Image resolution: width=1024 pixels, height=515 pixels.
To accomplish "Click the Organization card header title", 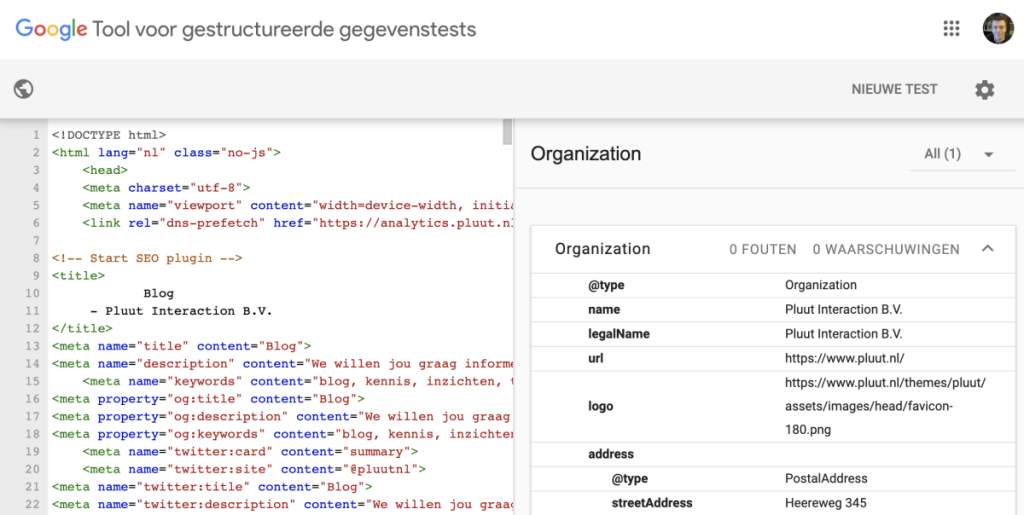I will [602, 249].
